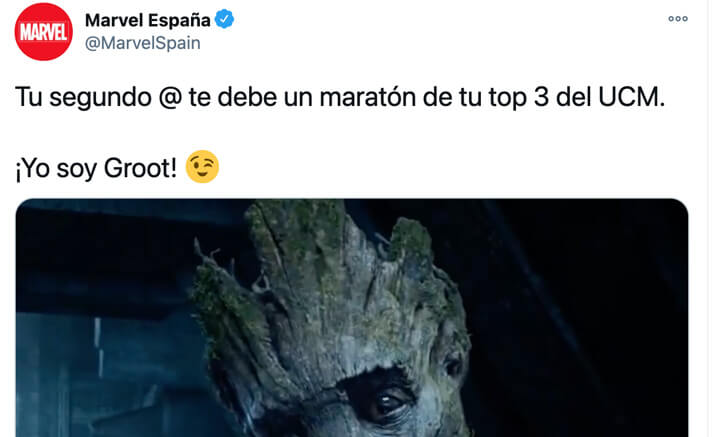Open the @MarvelSpain handle link
This screenshot has height=437, width=720.
143,43
